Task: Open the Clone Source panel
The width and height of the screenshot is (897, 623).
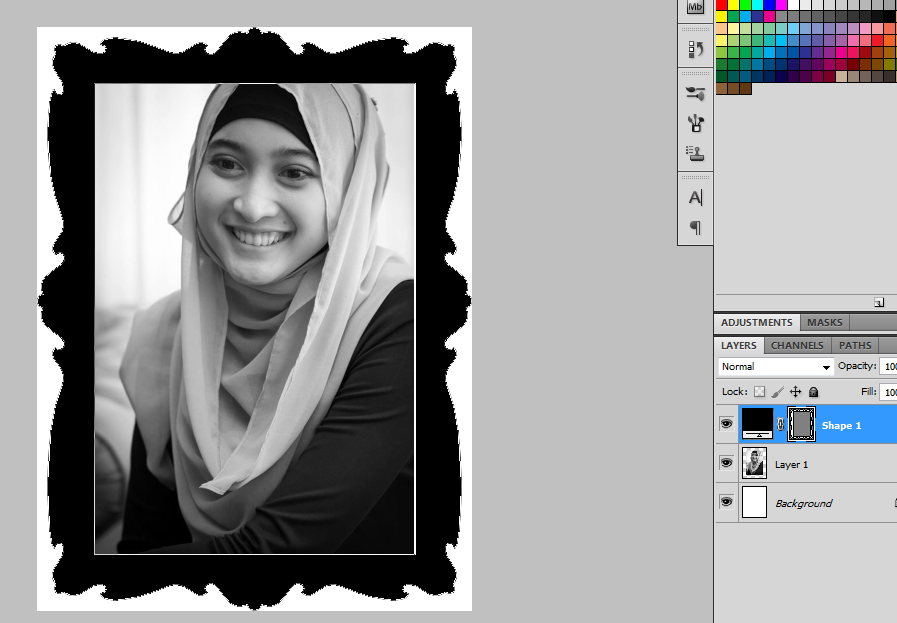Action: click(695, 153)
